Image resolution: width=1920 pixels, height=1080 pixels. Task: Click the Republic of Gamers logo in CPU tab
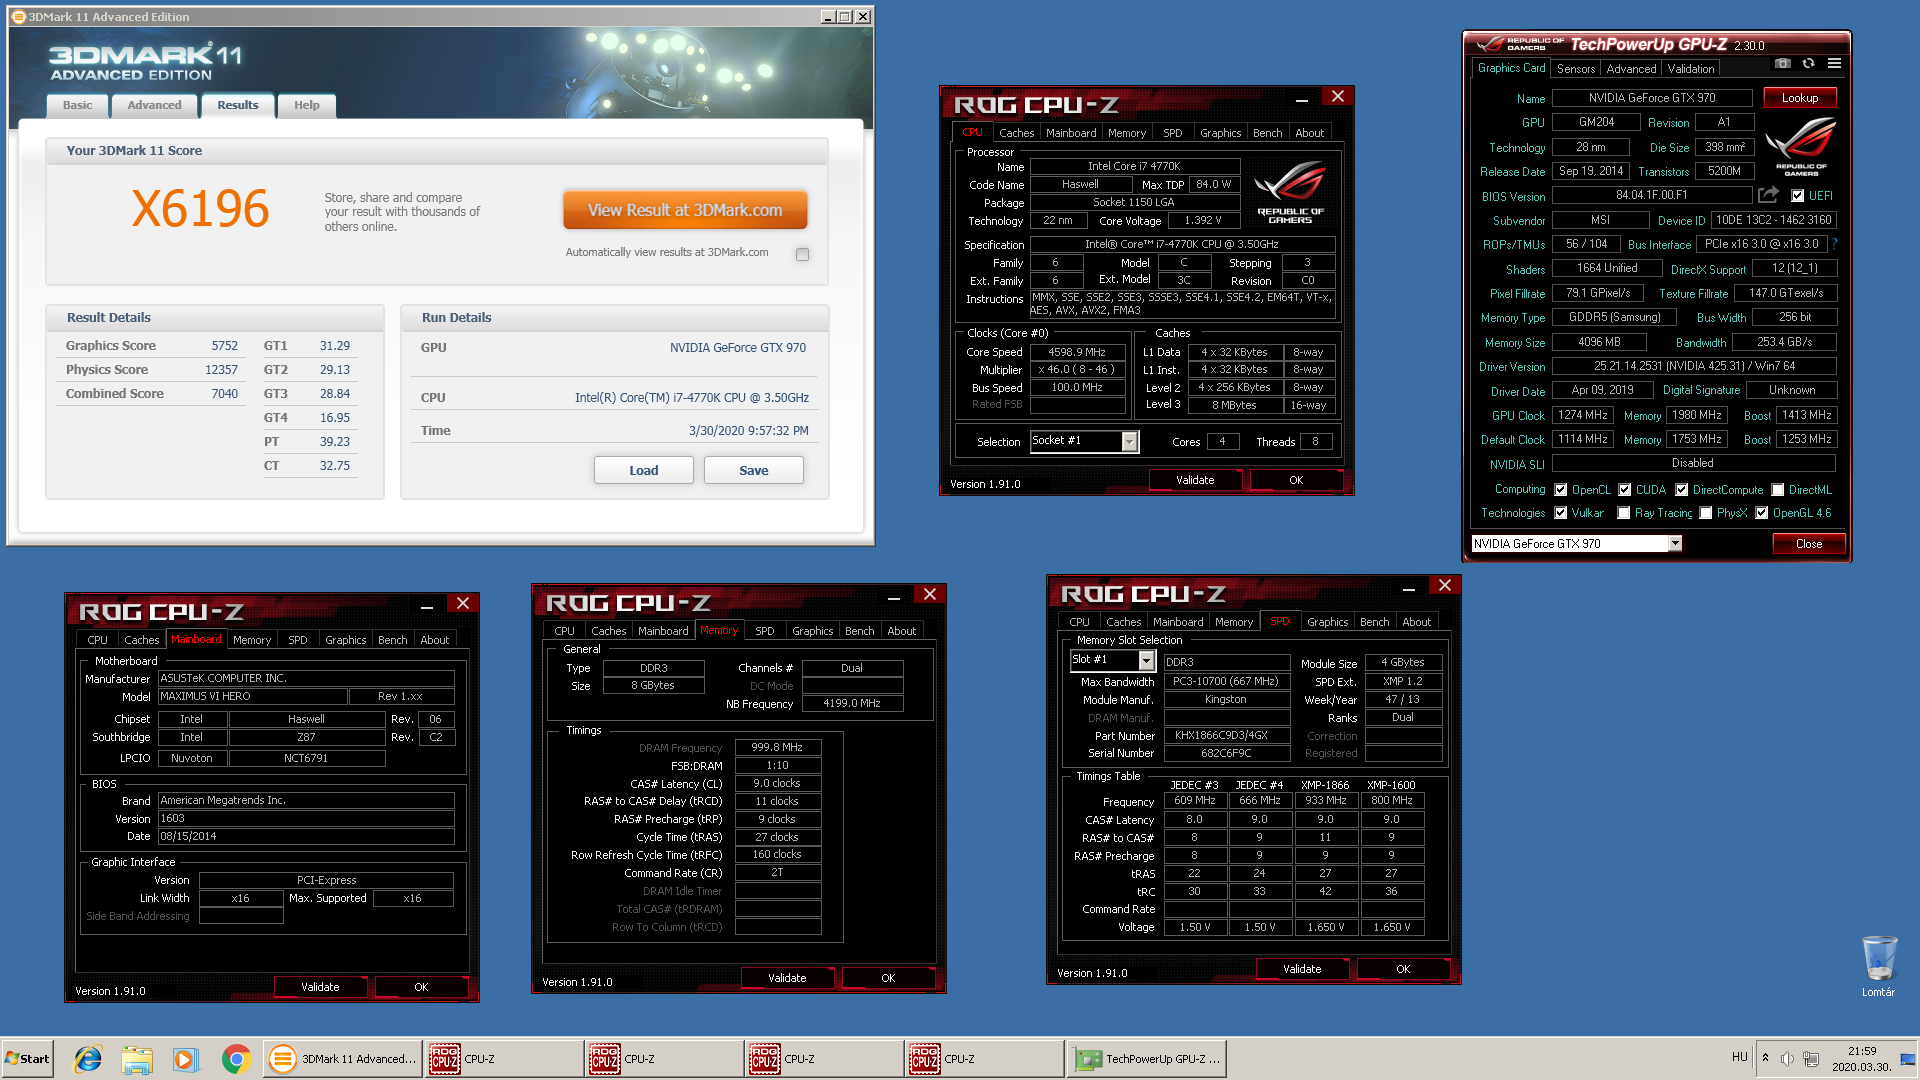point(1290,191)
